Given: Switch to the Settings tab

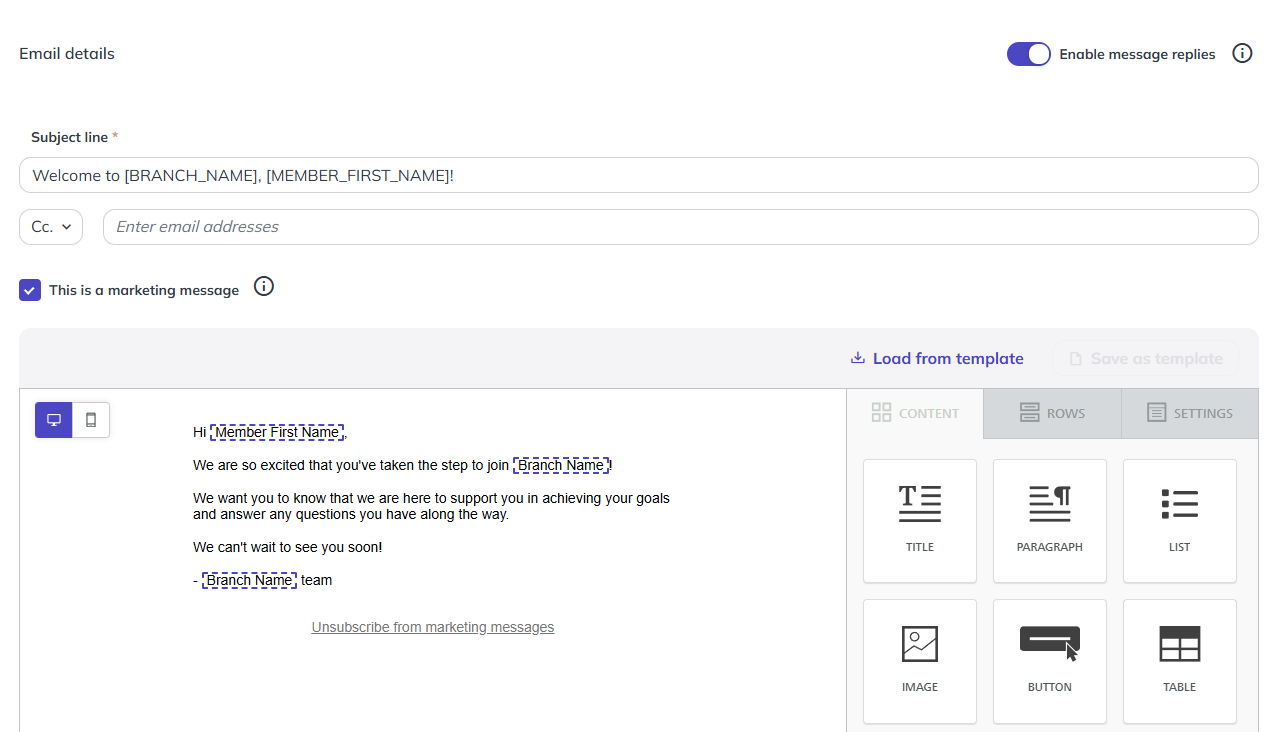Looking at the screenshot, I should 1190,413.
